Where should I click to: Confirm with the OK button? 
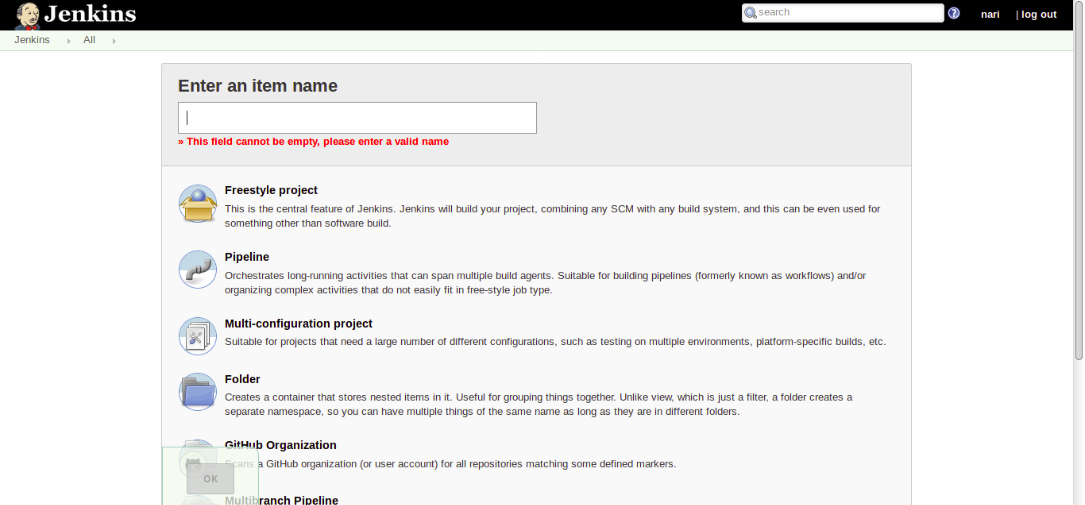[211, 479]
